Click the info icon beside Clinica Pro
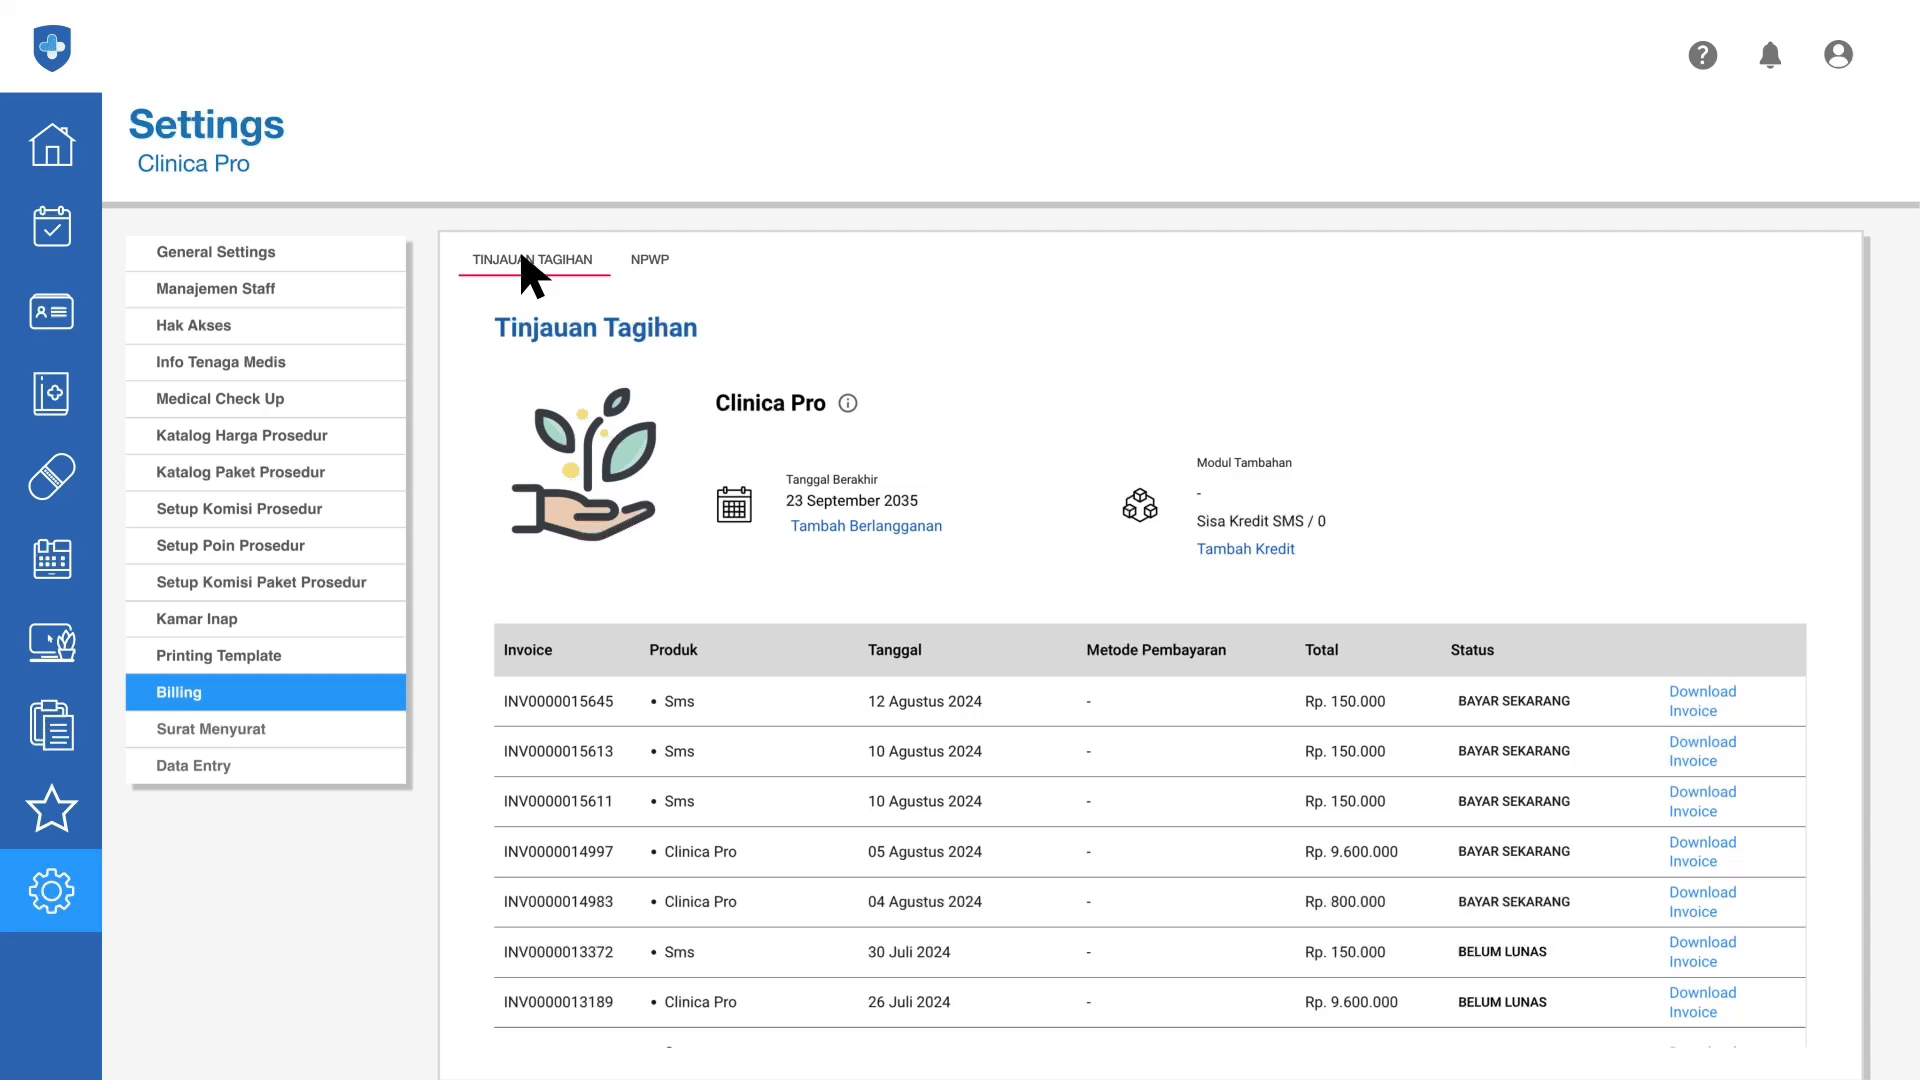This screenshot has height=1080, width=1920. (848, 403)
